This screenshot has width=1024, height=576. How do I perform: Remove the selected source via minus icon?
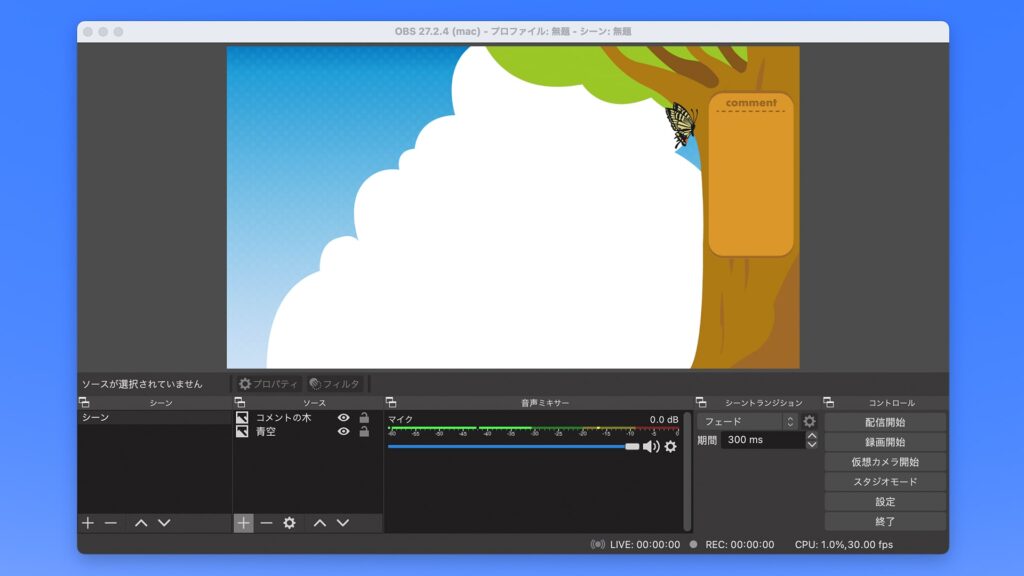pos(266,523)
